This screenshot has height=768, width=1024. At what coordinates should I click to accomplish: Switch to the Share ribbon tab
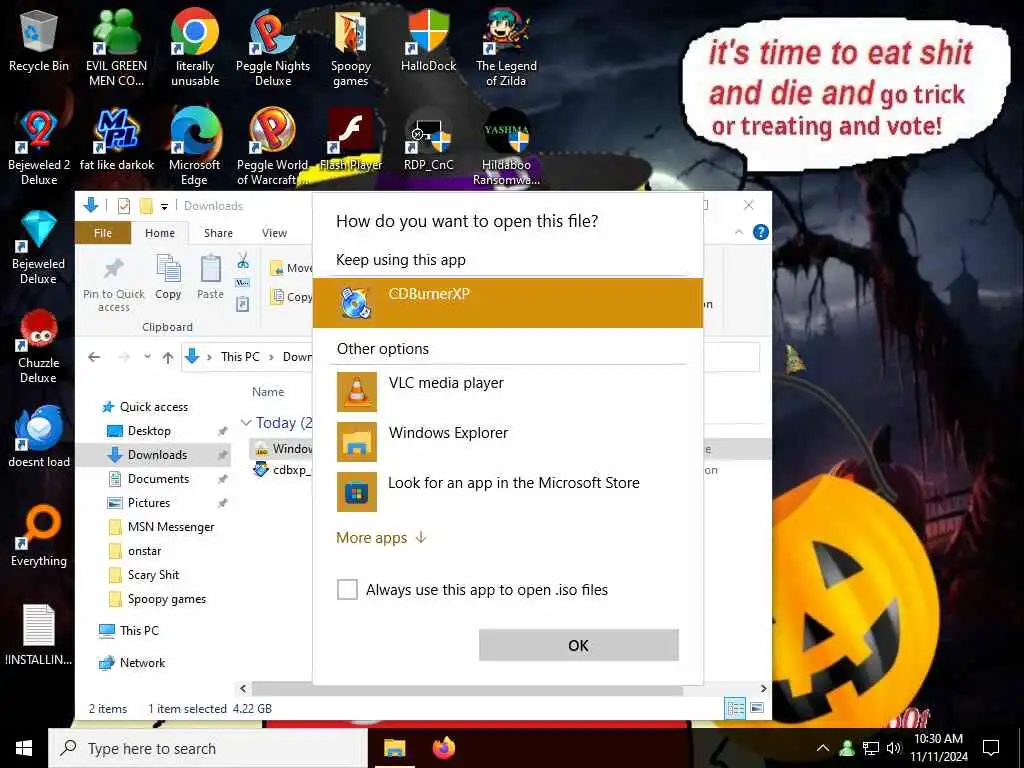[x=218, y=232]
